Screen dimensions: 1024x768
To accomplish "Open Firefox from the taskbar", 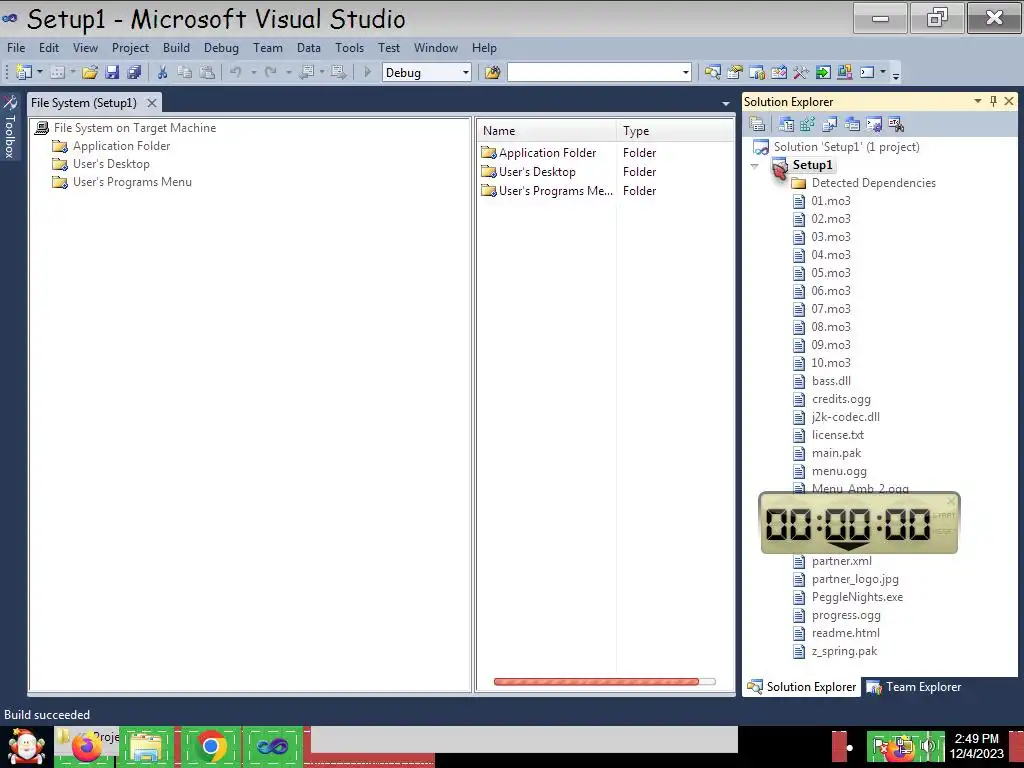I will (87, 747).
